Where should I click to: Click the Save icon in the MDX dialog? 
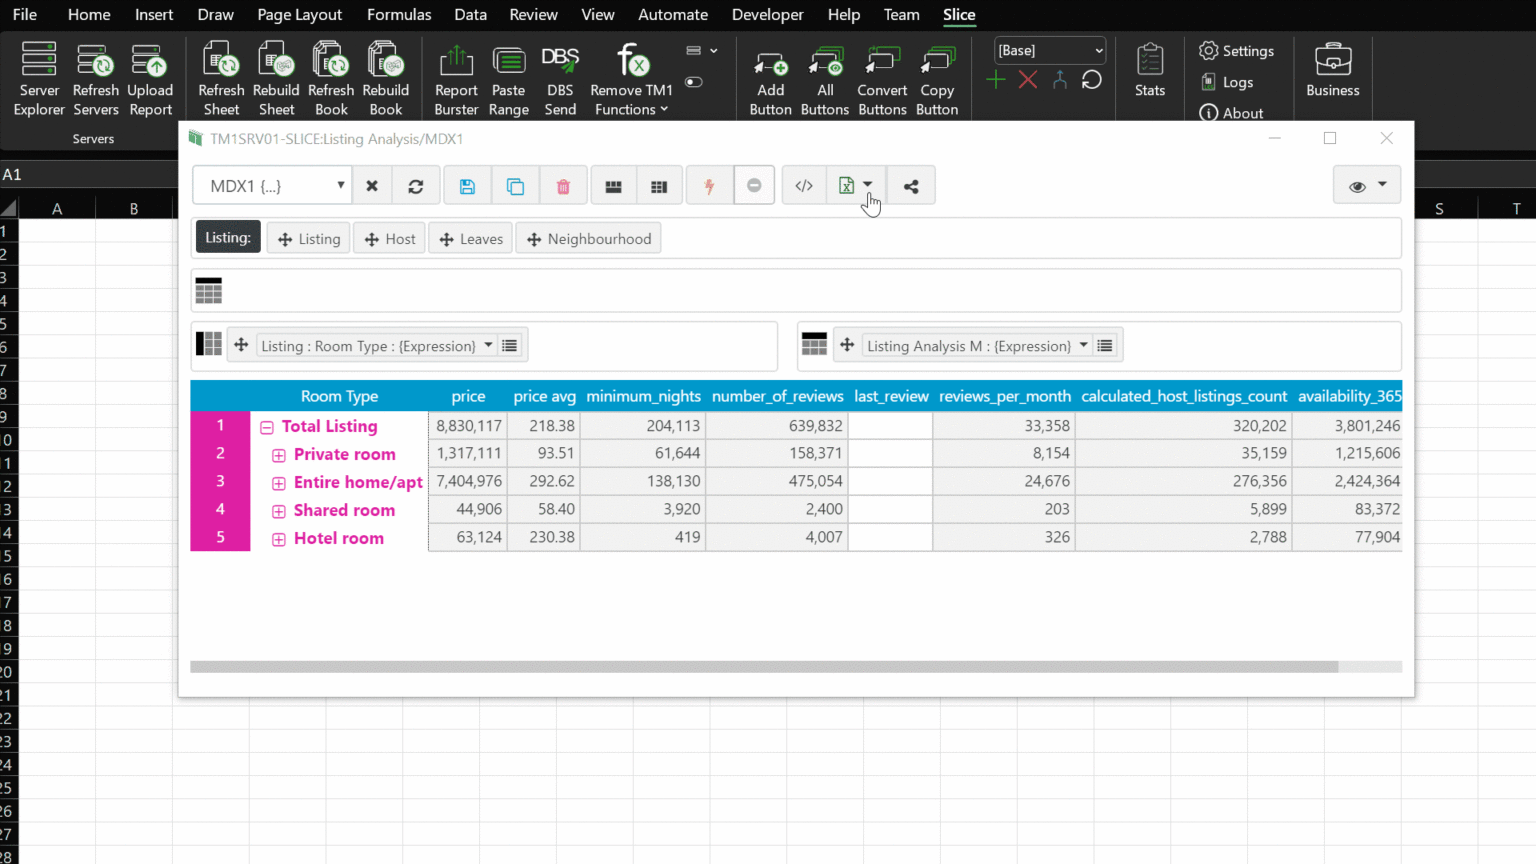coord(467,185)
